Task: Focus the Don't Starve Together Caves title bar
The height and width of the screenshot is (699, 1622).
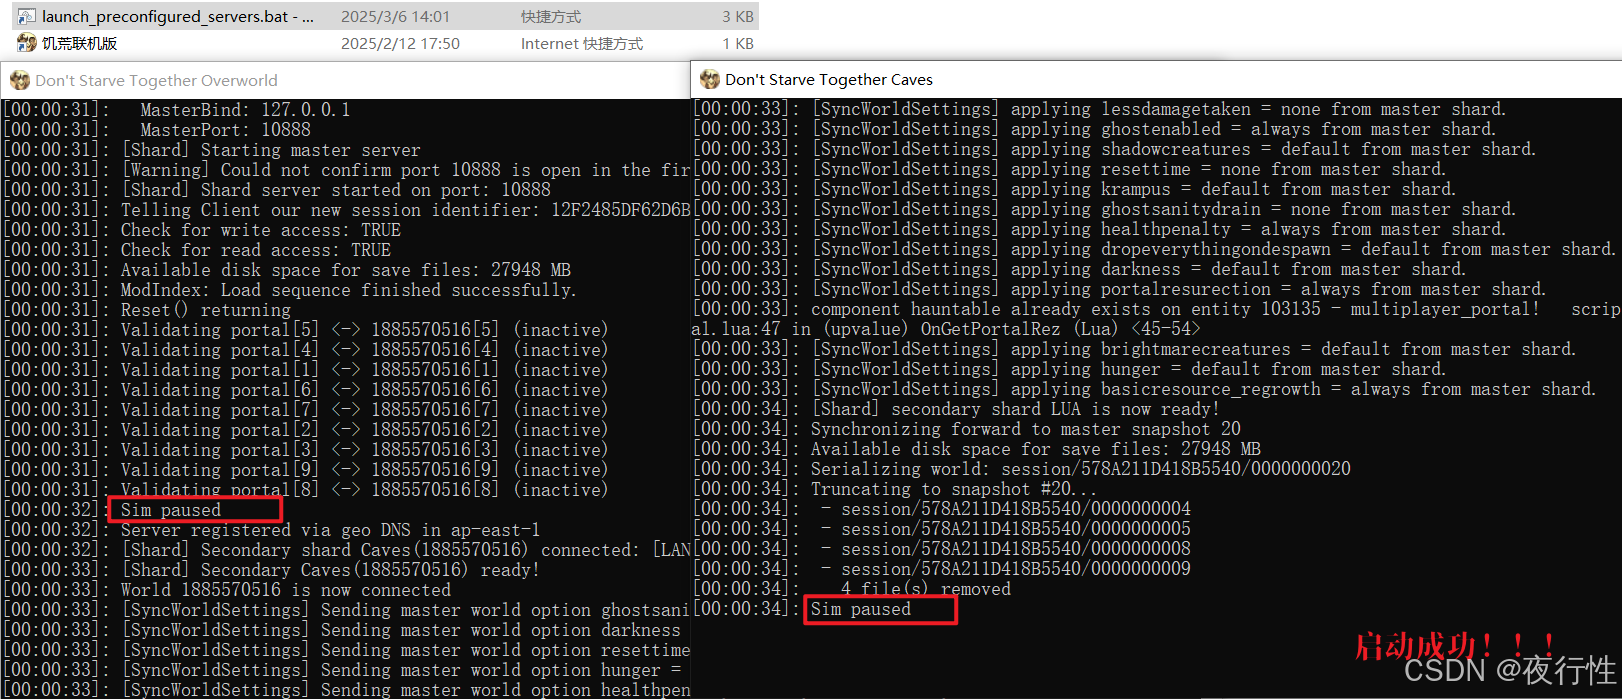Action: coord(1156,79)
